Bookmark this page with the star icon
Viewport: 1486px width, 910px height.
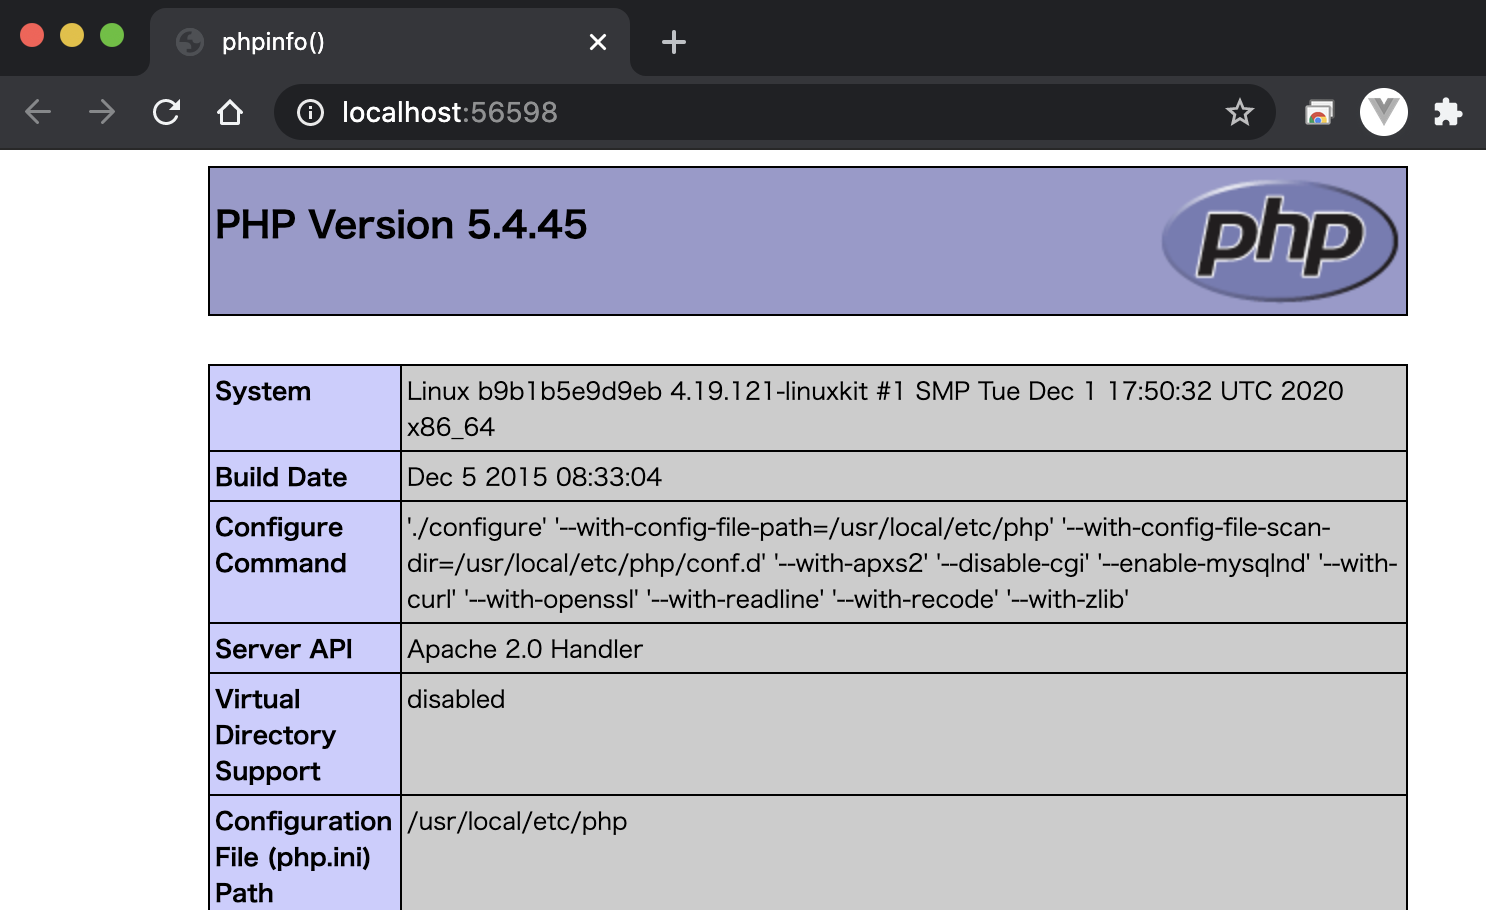(1240, 112)
